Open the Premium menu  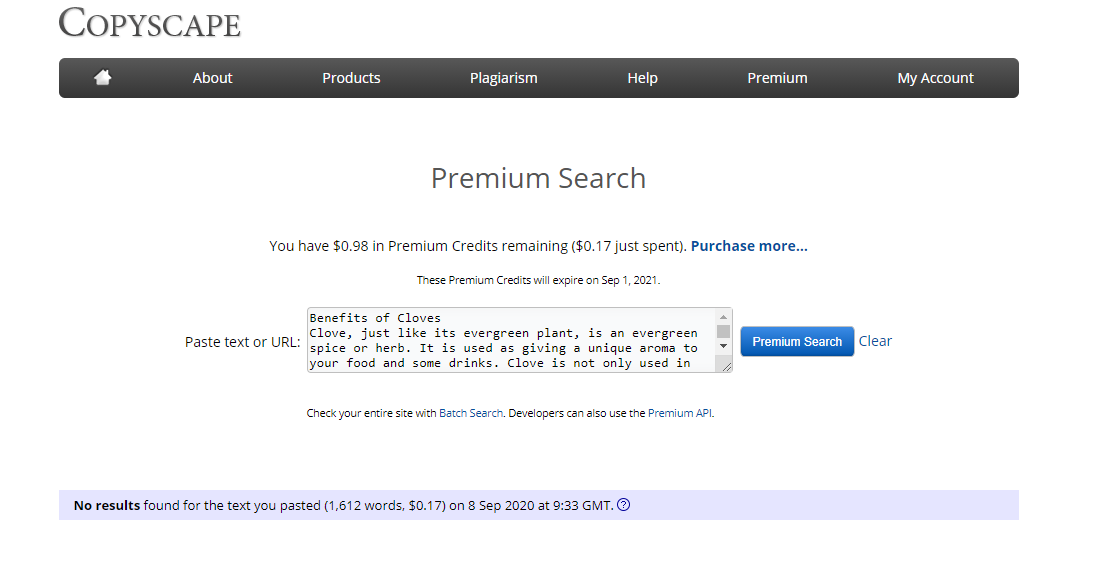click(777, 78)
